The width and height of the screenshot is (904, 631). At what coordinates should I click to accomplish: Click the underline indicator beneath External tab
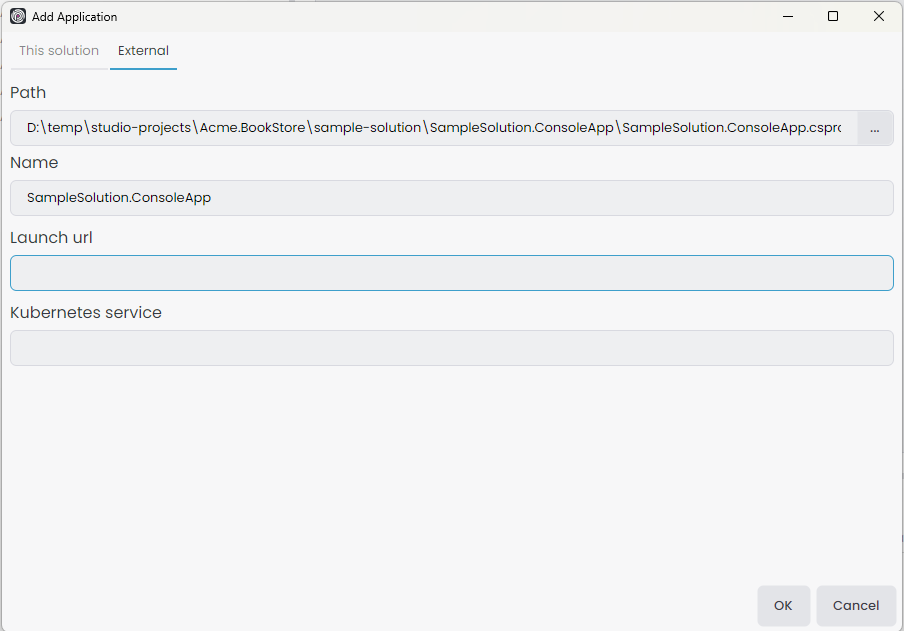tap(143, 68)
